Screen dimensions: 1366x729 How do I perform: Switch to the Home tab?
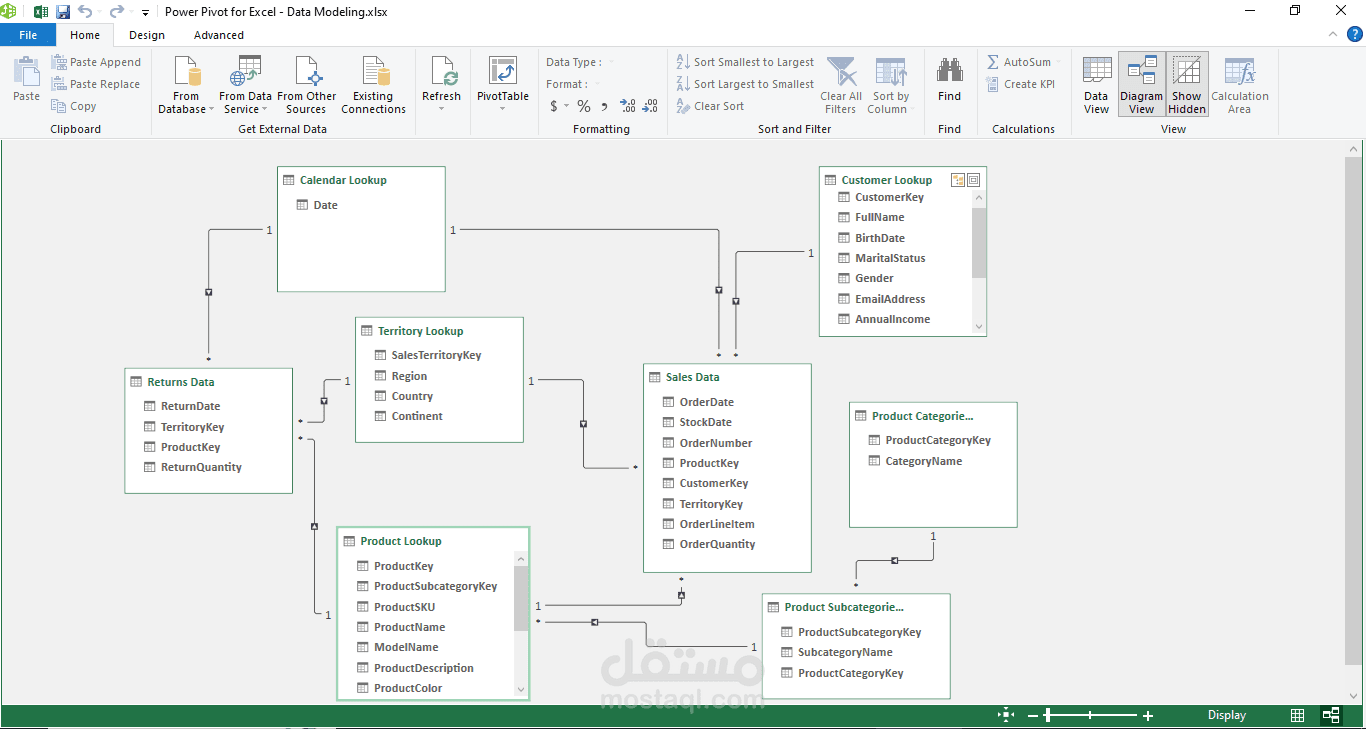click(x=85, y=35)
